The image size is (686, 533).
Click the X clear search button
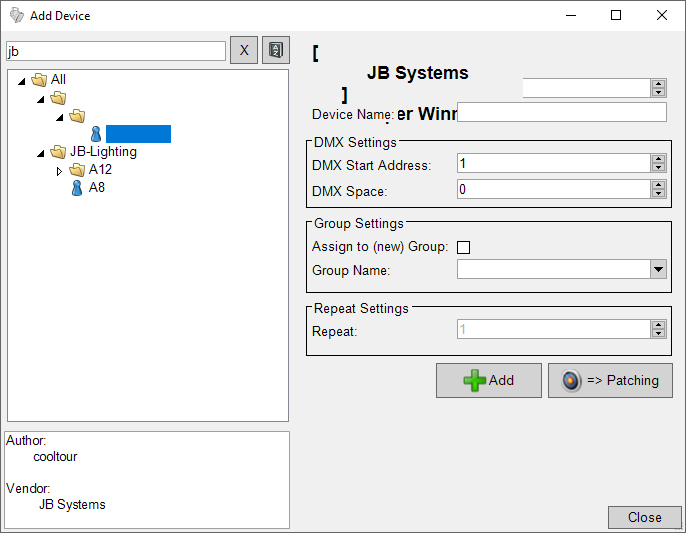click(244, 50)
